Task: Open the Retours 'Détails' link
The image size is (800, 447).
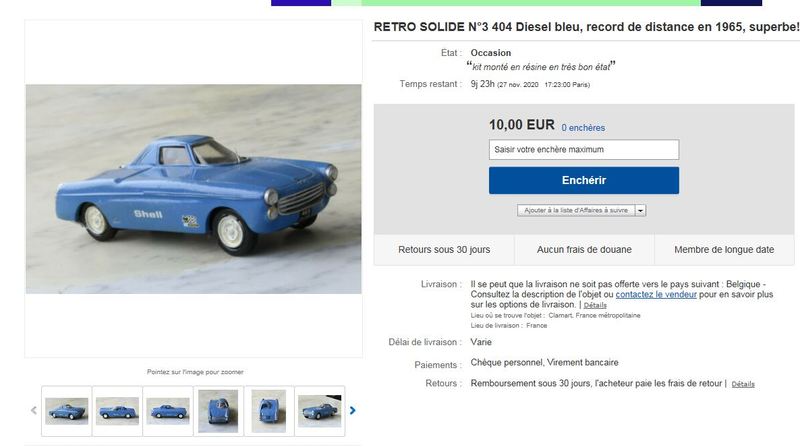Action: [x=743, y=384]
